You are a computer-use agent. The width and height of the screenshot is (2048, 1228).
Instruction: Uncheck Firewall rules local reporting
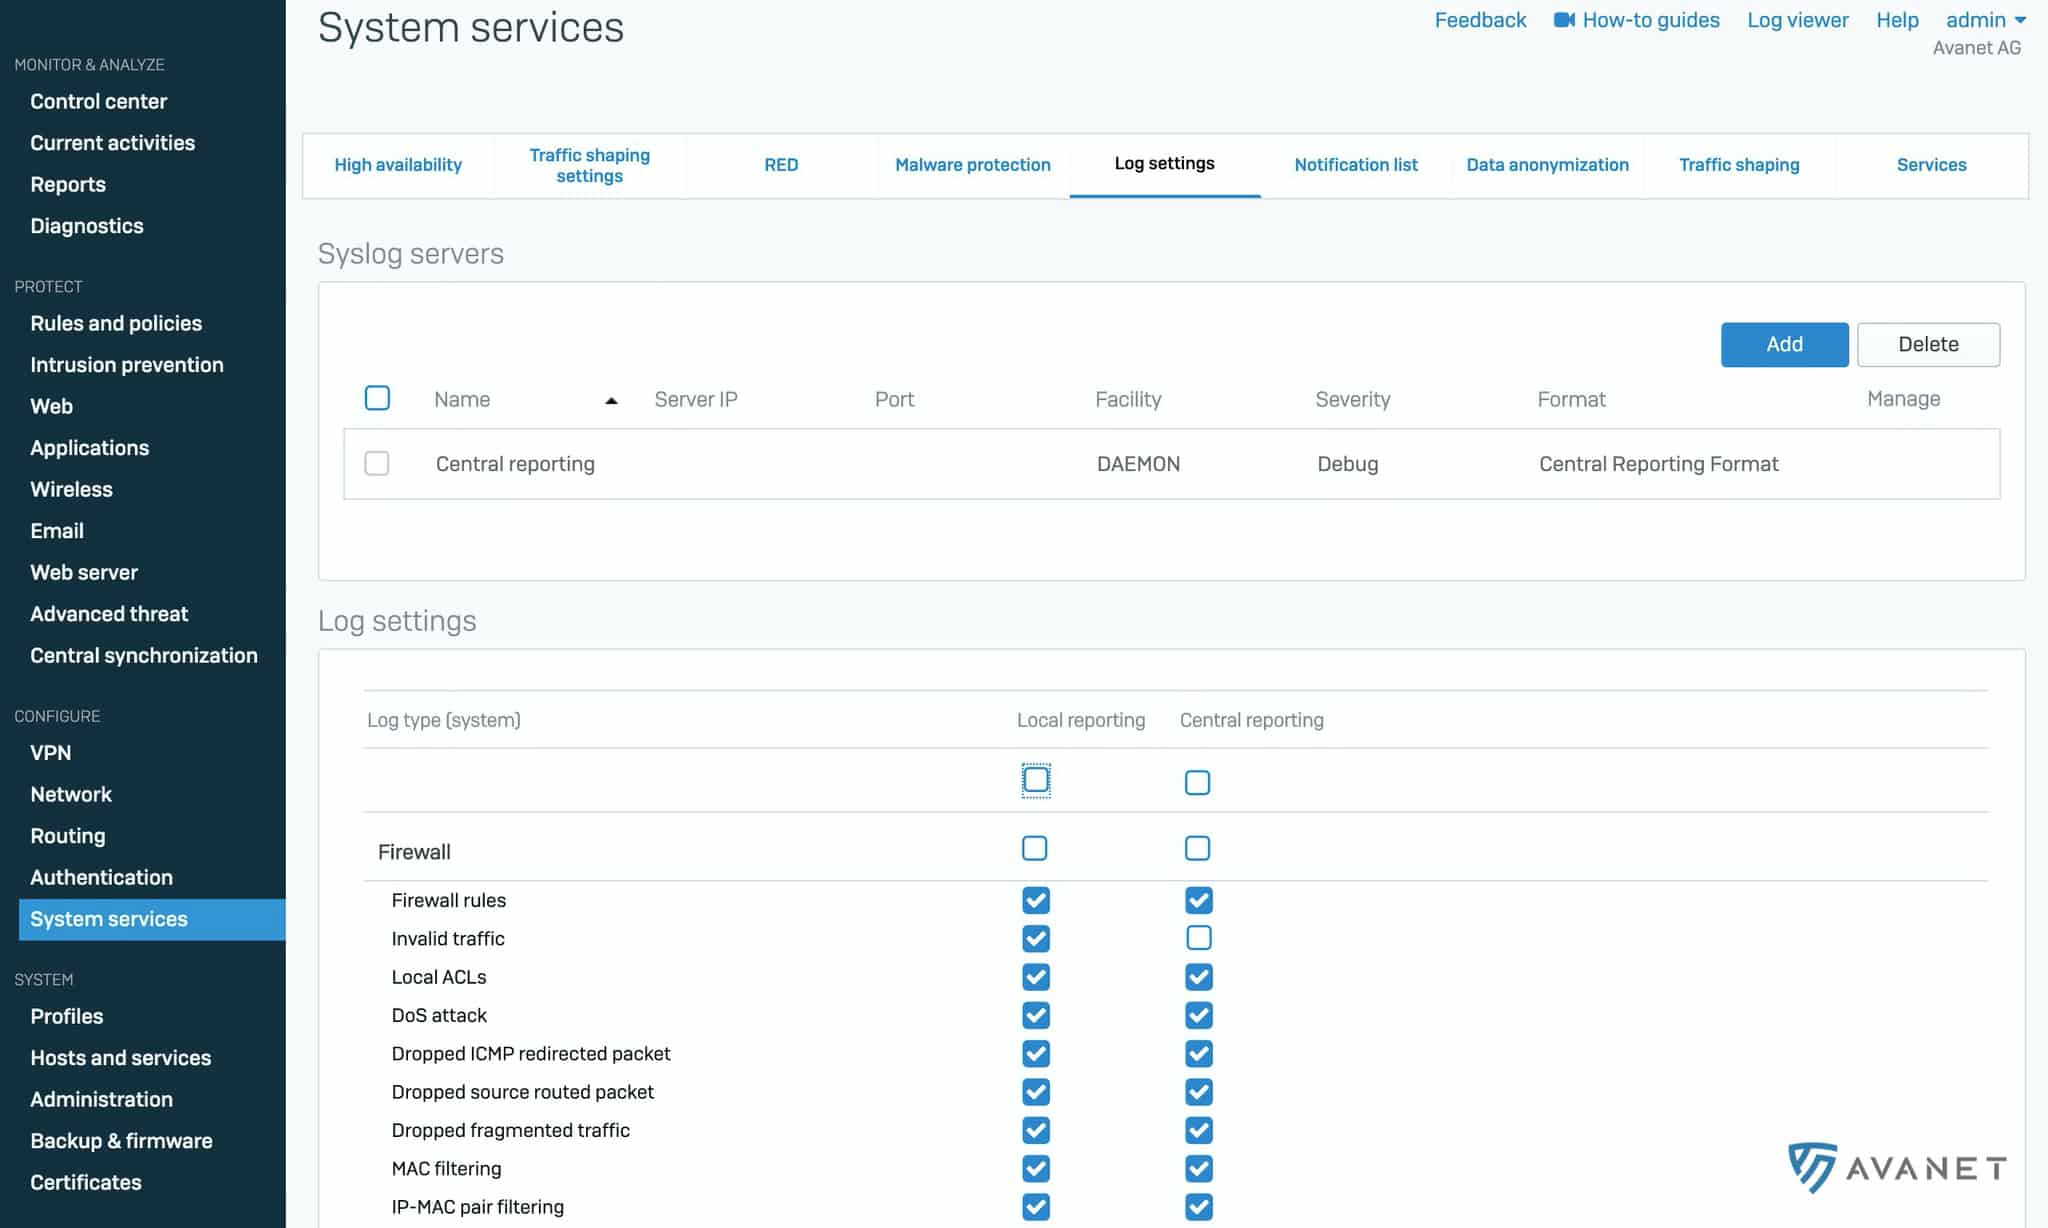coord(1035,900)
